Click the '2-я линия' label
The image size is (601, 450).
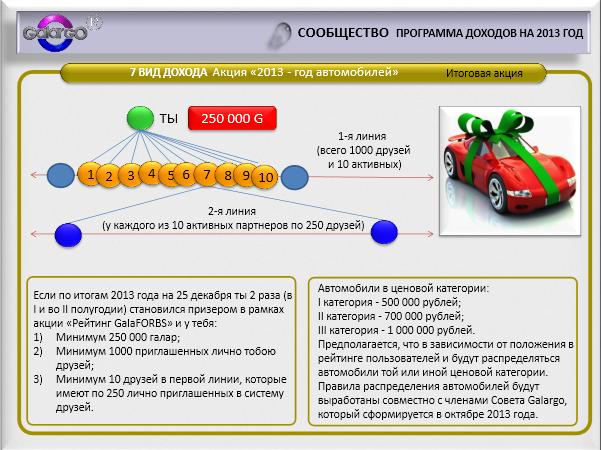tap(232, 211)
